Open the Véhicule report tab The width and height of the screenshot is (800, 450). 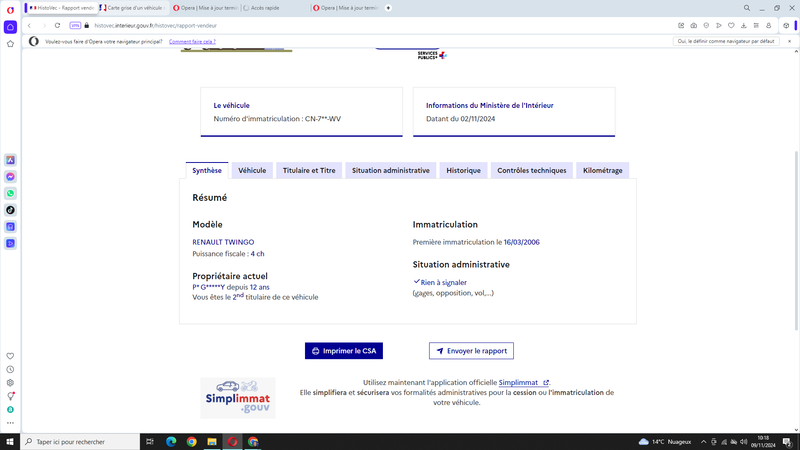point(252,170)
